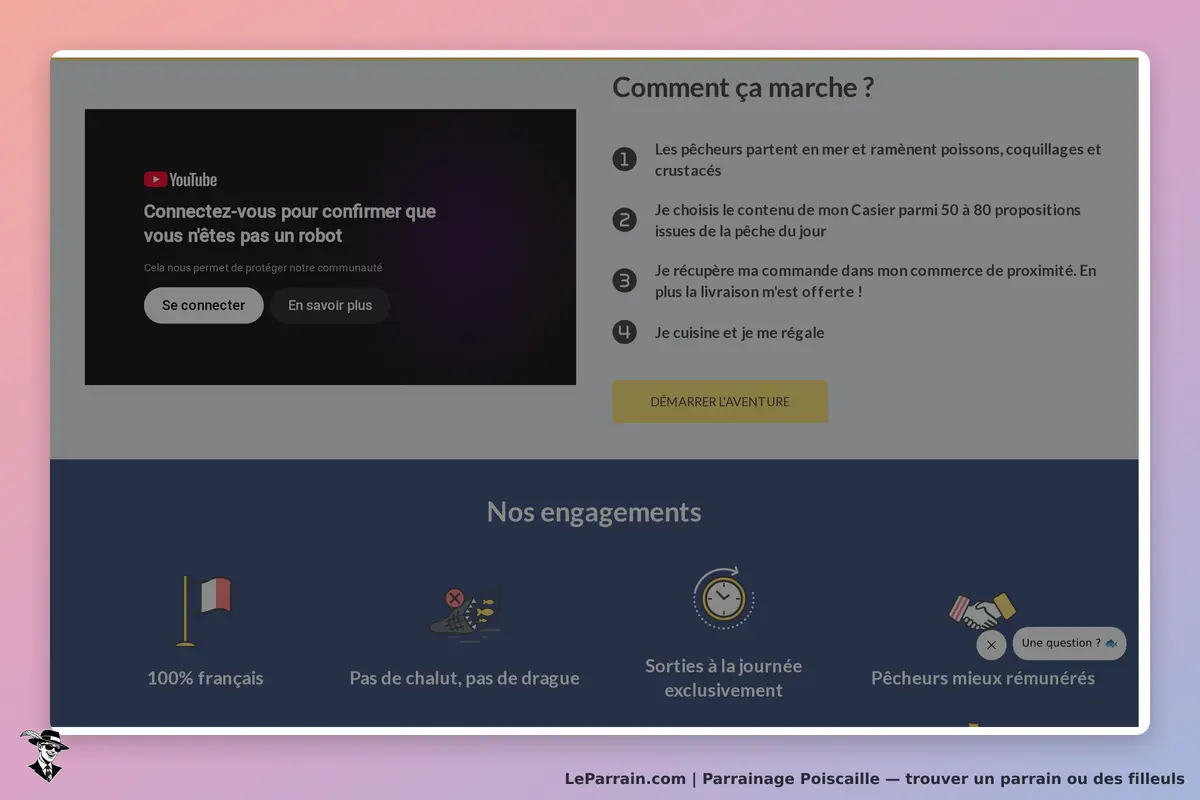Start with DÉMARRER L'AVENTURE button
Screen dimensions: 1200x800
click(720, 402)
